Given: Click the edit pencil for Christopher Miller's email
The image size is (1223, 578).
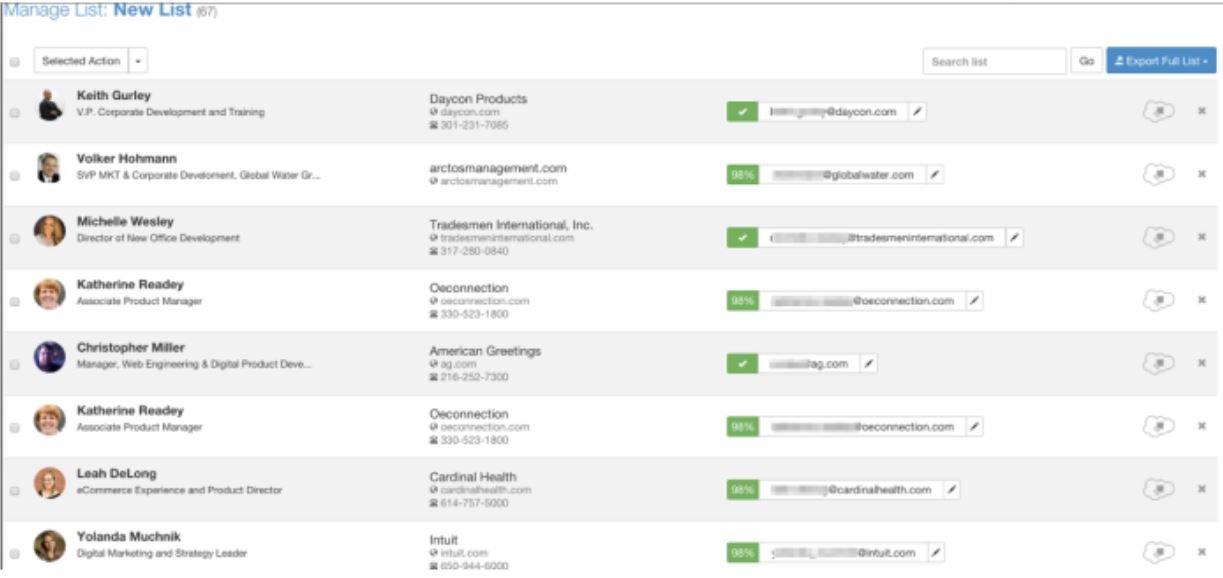Looking at the screenshot, I should (x=868, y=364).
